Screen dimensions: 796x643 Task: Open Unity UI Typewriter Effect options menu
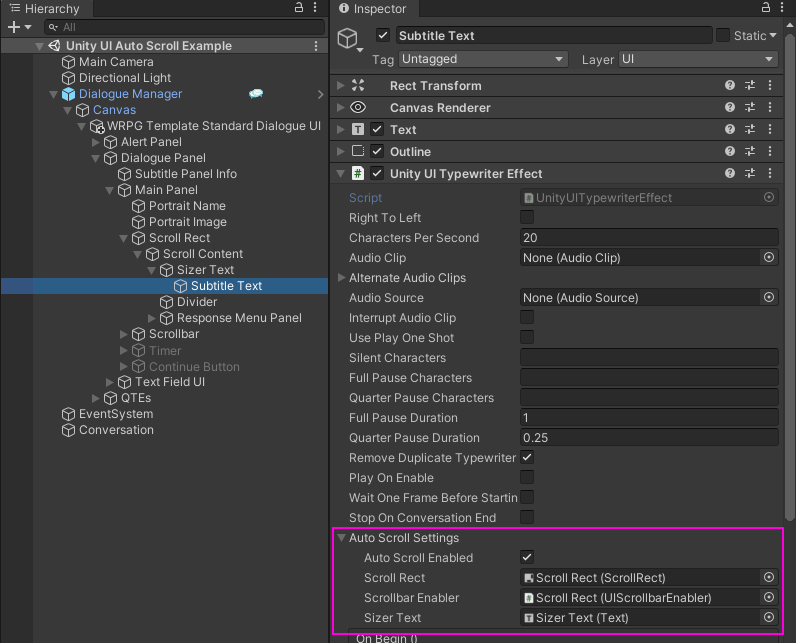(x=770, y=174)
